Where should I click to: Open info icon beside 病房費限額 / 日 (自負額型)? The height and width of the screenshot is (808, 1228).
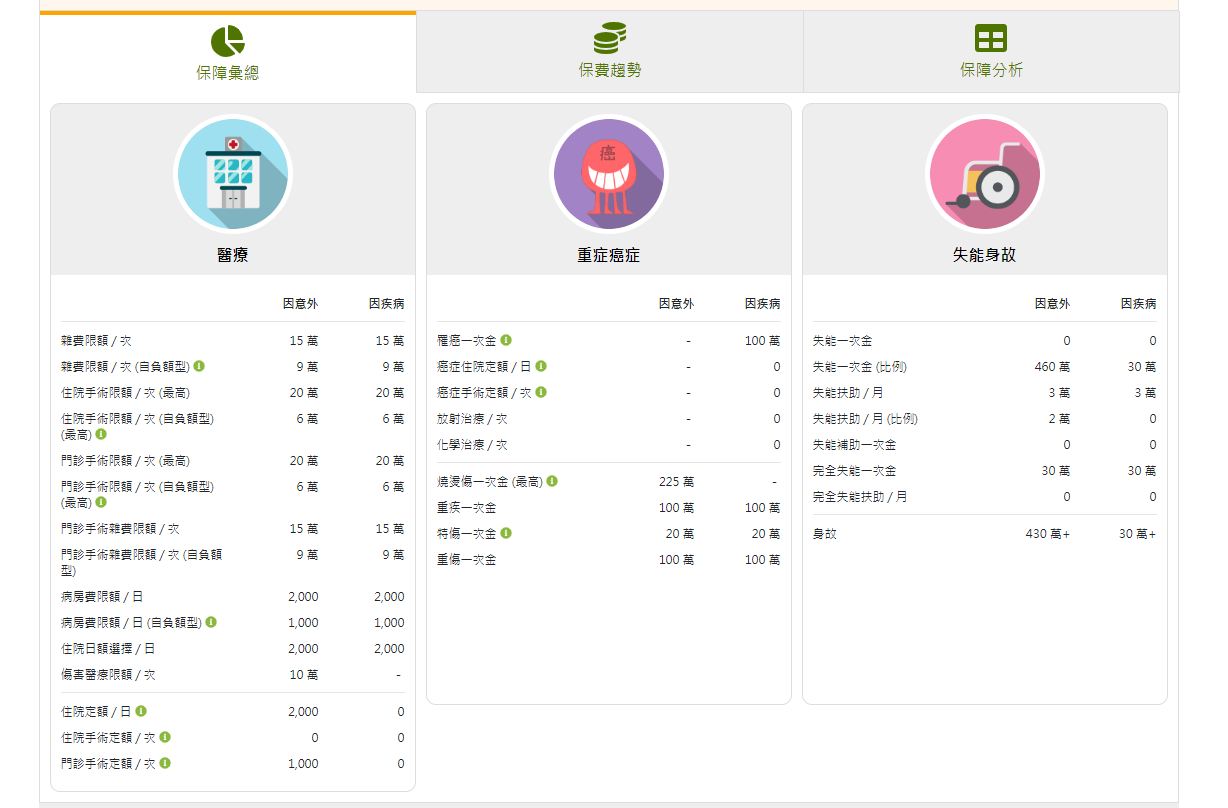(211, 622)
